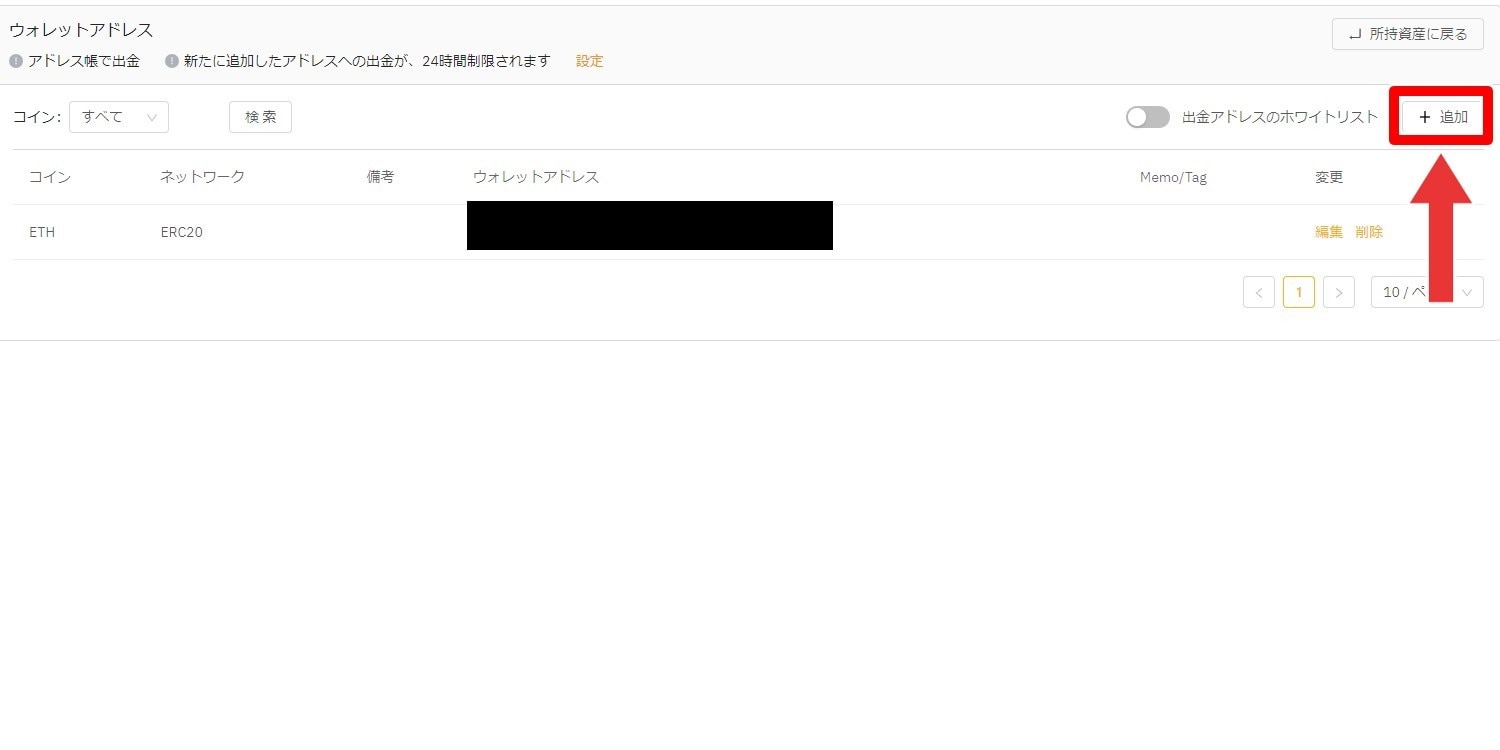Click the 追加 add address button
The height and width of the screenshot is (750, 1500).
(1442, 117)
